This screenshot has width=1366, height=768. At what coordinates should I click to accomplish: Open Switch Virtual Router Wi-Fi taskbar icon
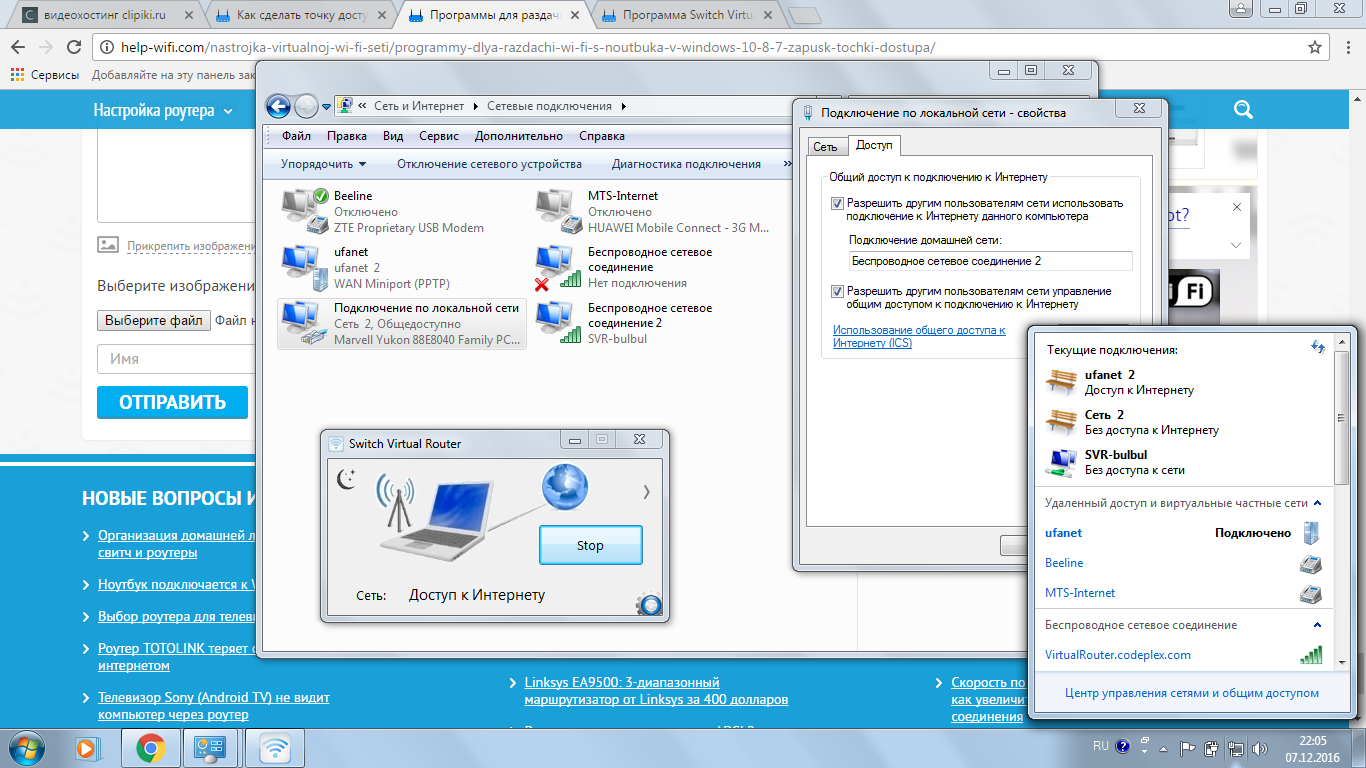coord(274,747)
